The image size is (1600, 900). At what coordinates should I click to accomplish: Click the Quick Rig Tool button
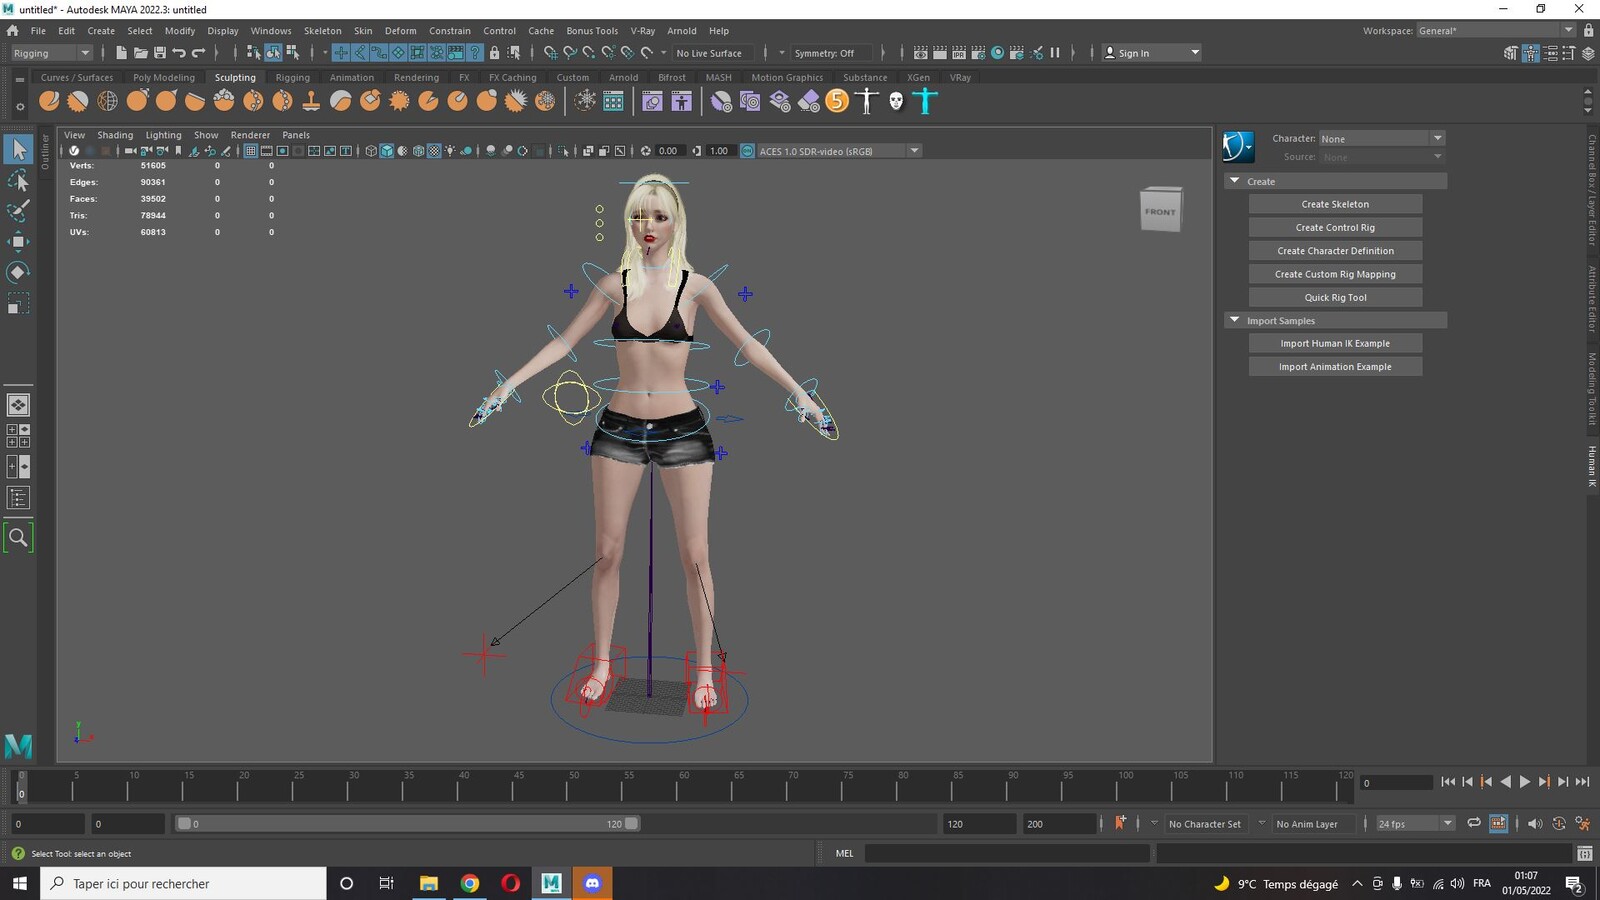pos(1335,297)
